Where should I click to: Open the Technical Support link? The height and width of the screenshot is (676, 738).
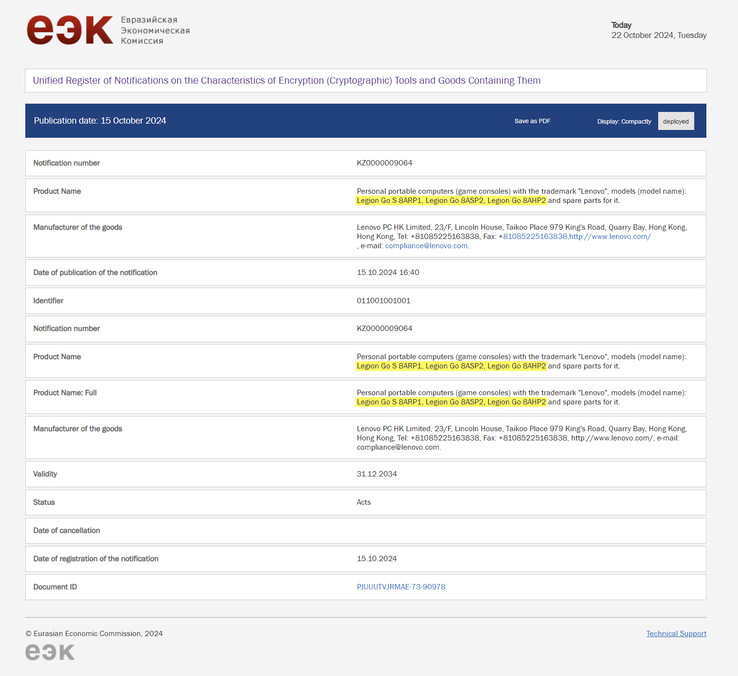tap(676, 633)
